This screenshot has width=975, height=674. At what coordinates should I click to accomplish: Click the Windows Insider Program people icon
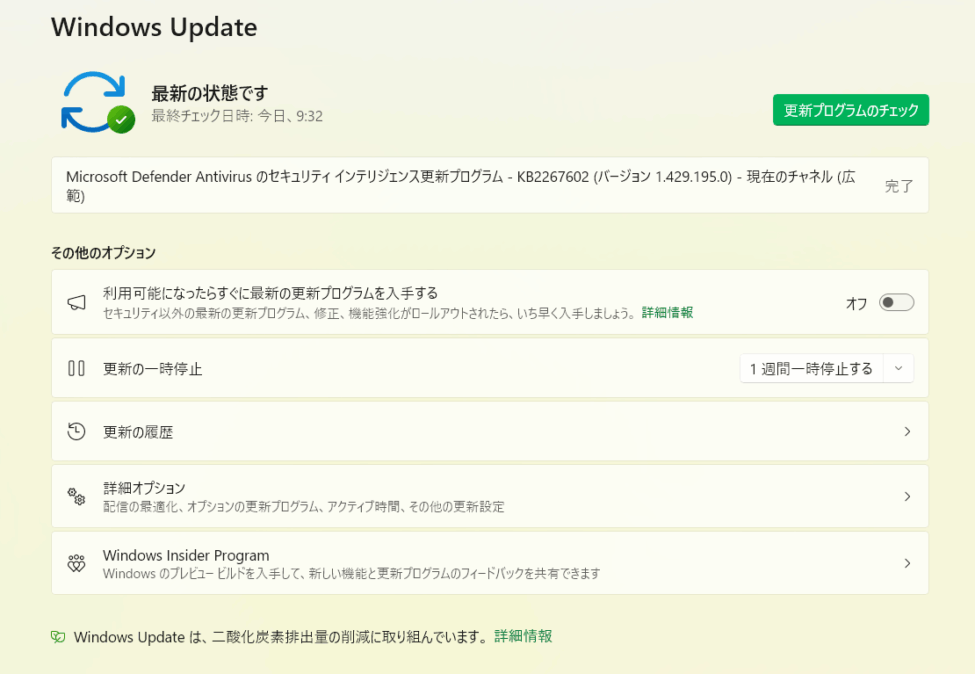pyautogui.click(x=76, y=563)
